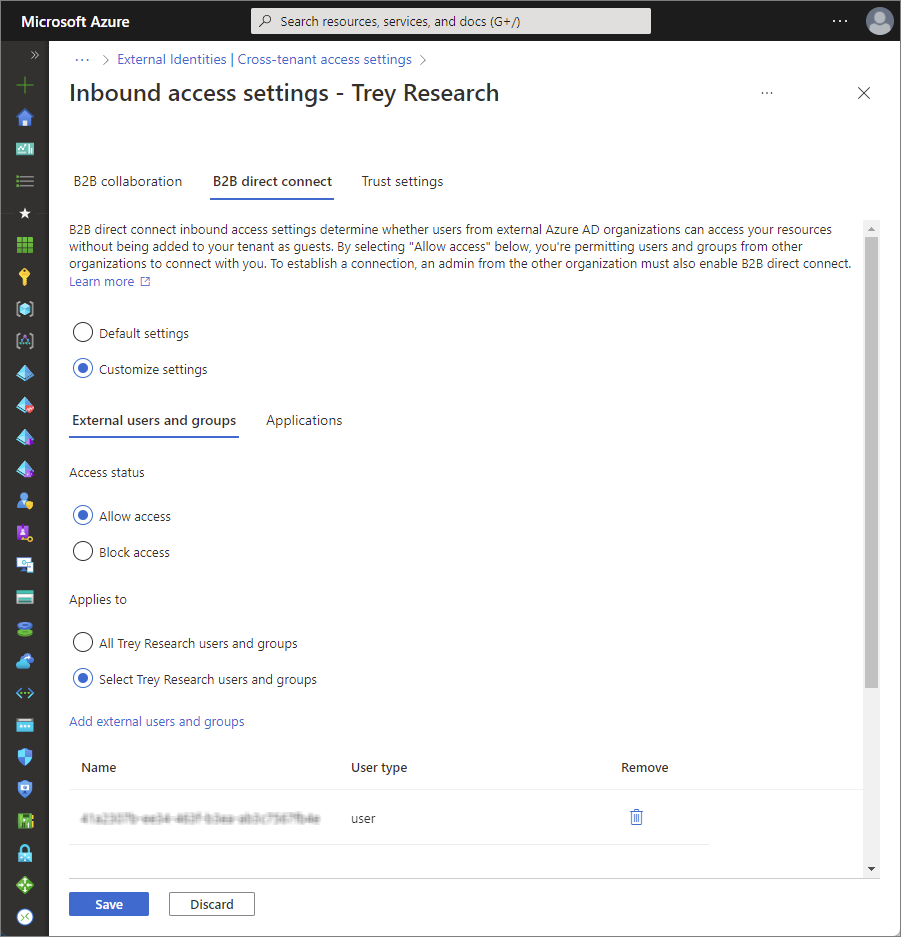The height and width of the screenshot is (937, 901).
Task: Click the green grid All resources icon
Action: pos(25,245)
